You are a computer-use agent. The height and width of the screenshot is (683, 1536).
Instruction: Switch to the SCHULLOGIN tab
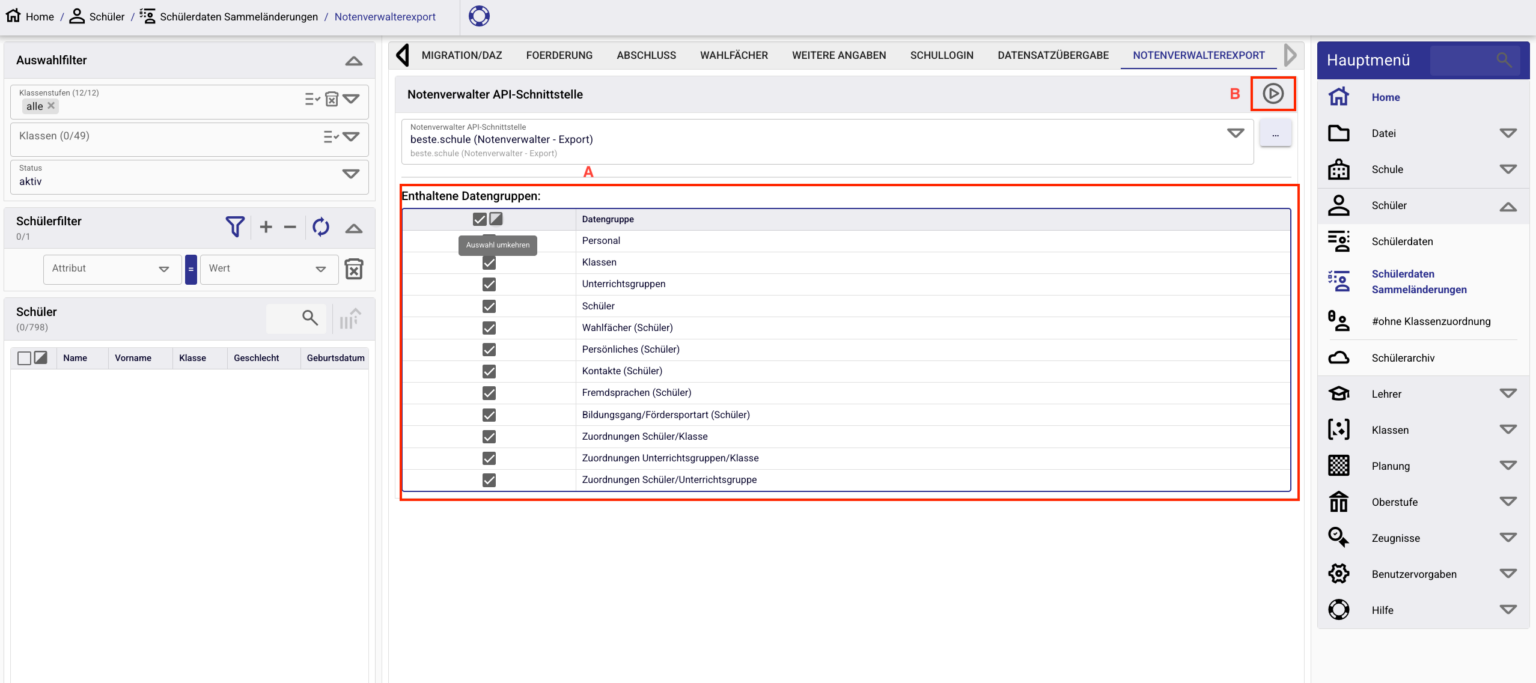[941, 55]
